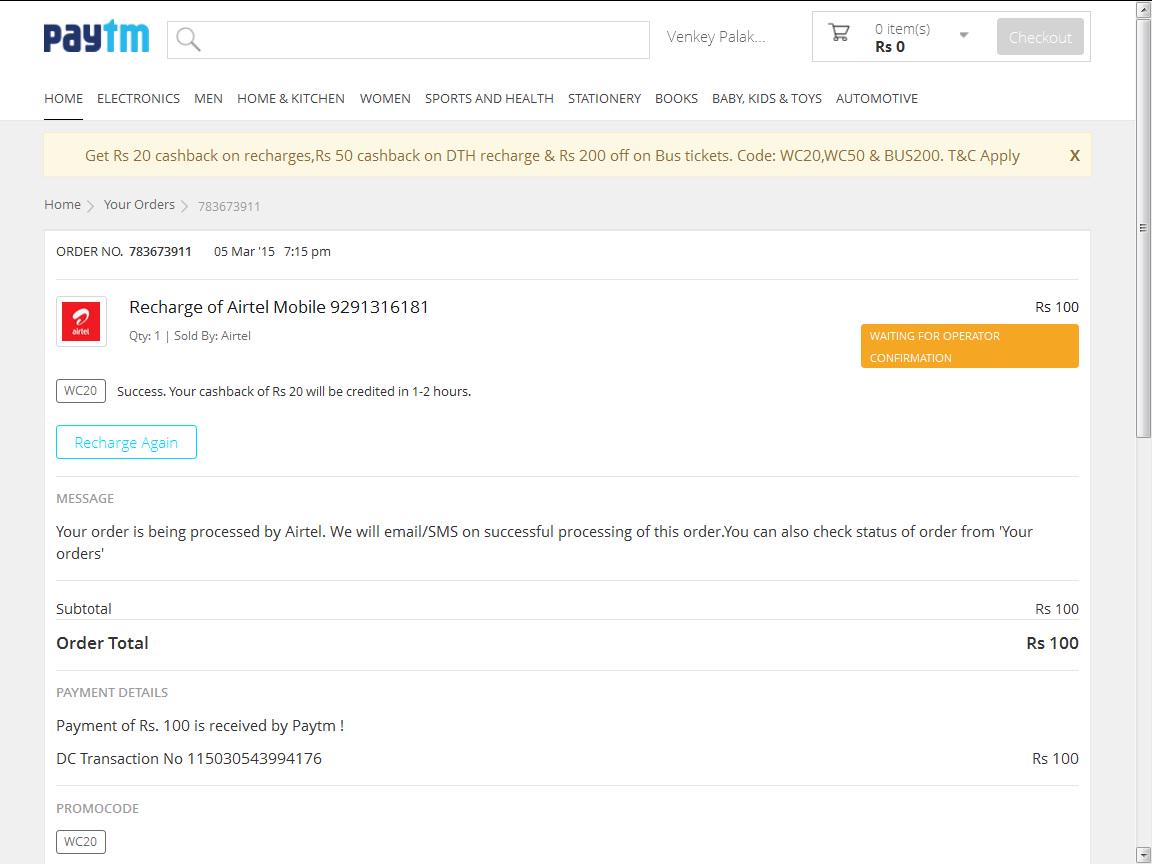The image size is (1152, 864).
Task: Click the scrollbar down arrow
Action: (x=1143, y=855)
